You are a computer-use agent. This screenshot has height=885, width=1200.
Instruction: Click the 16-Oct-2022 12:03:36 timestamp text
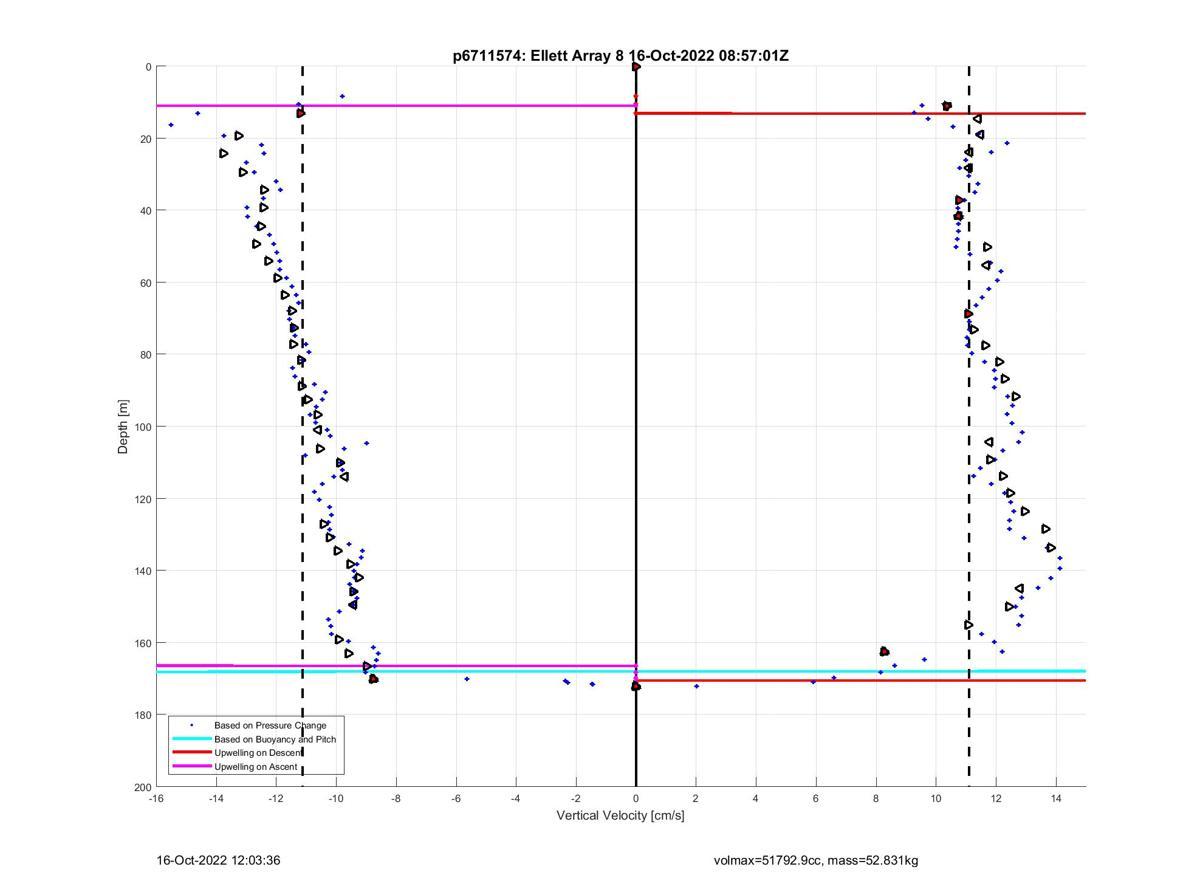pyautogui.click(x=218, y=860)
